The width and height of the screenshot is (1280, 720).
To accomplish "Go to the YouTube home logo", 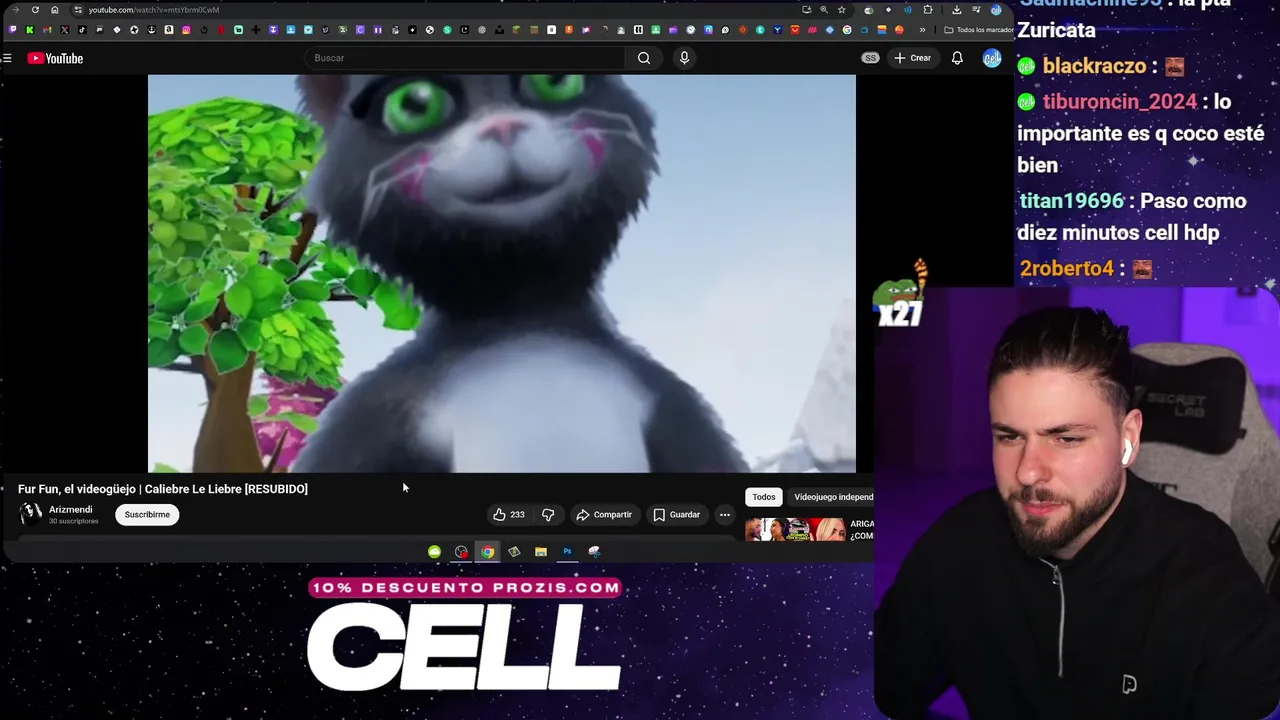I will tap(55, 58).
